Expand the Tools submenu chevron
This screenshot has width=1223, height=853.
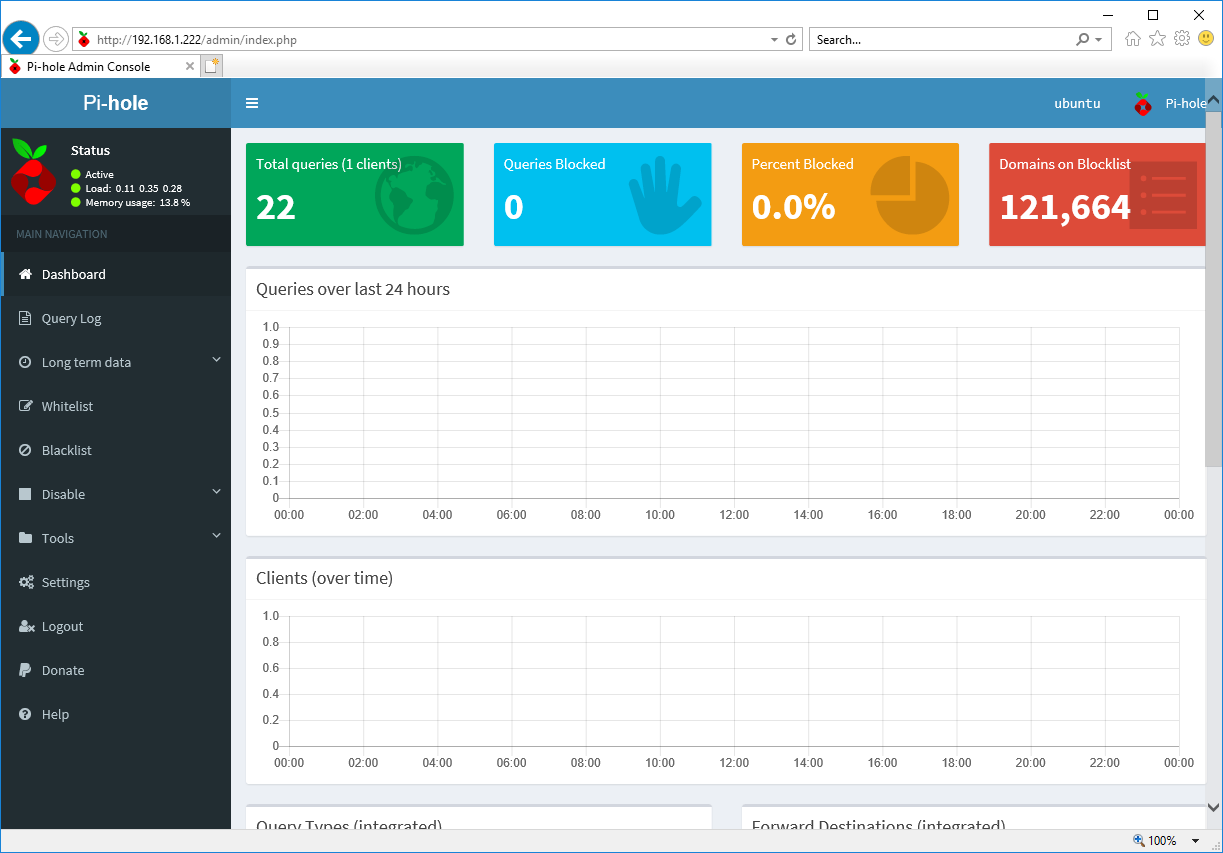tap(216, 536)
